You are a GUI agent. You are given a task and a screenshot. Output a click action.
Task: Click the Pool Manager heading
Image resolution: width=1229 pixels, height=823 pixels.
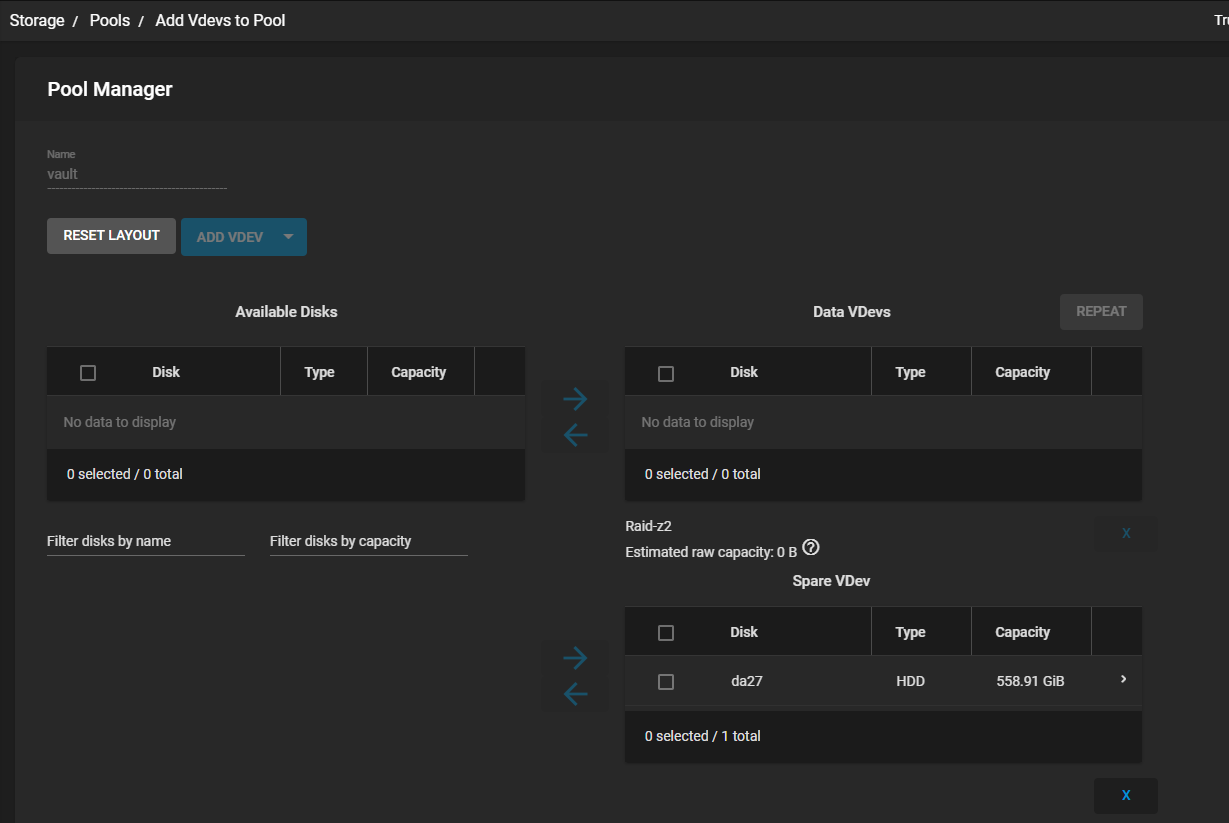110,89
